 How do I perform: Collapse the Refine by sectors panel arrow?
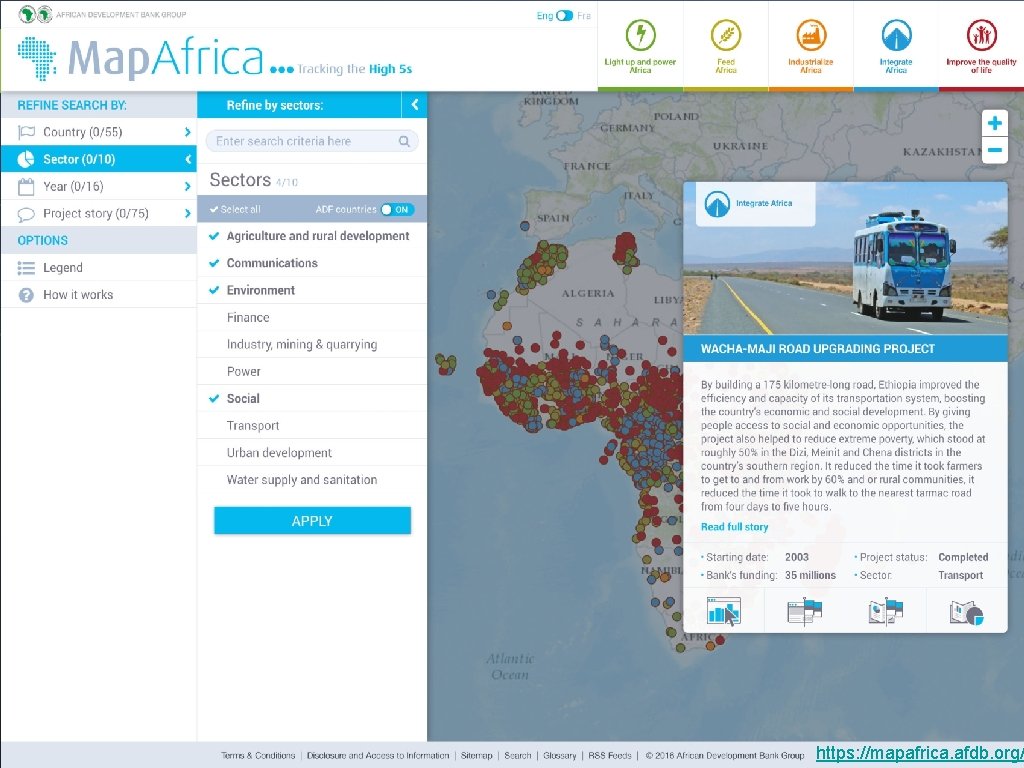click(x=414, y=104)
